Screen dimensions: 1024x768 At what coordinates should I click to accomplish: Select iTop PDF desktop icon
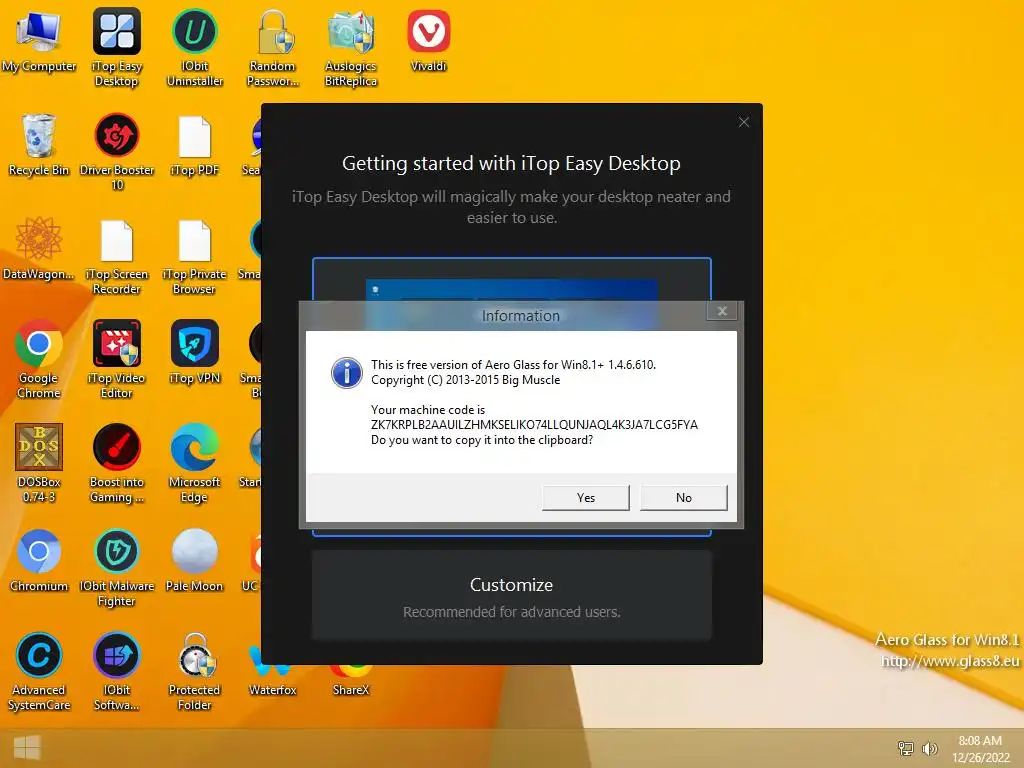point(195,146)
